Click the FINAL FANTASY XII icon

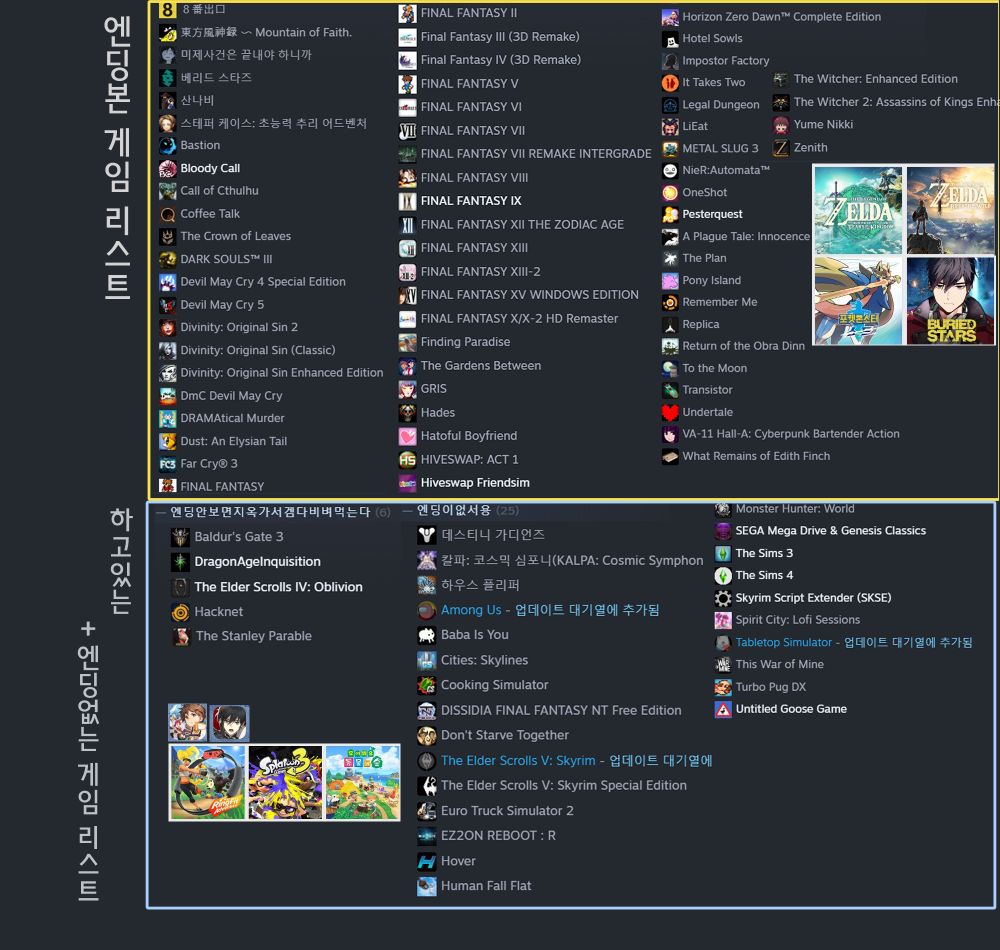(408, 224)
